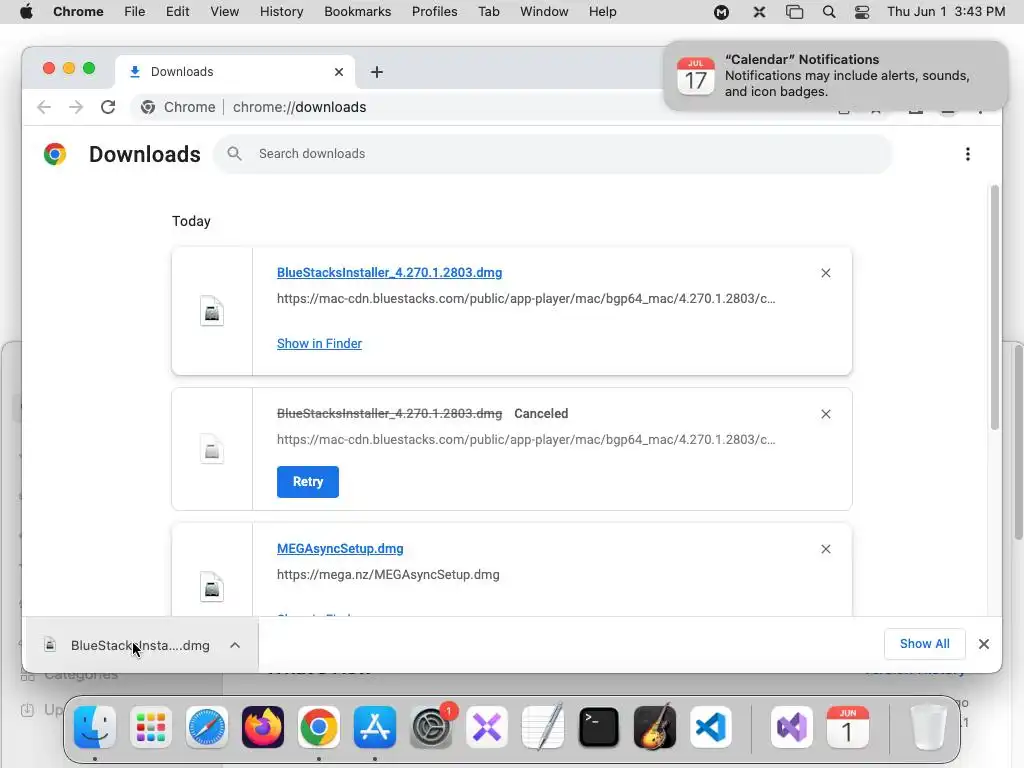Click the date and time in menu bar
The width and height of the screenshot is (1024, 768).
946,12
